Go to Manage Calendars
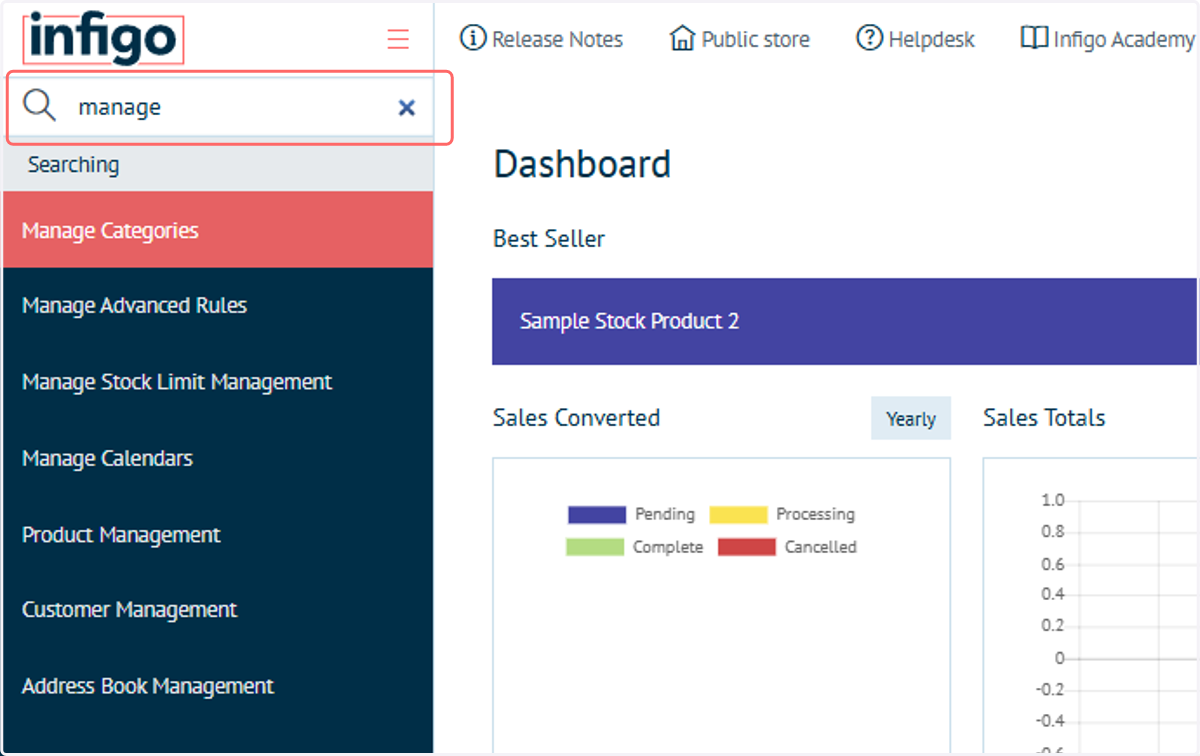The image size is (1200, 756). click(x=218, y=458)
